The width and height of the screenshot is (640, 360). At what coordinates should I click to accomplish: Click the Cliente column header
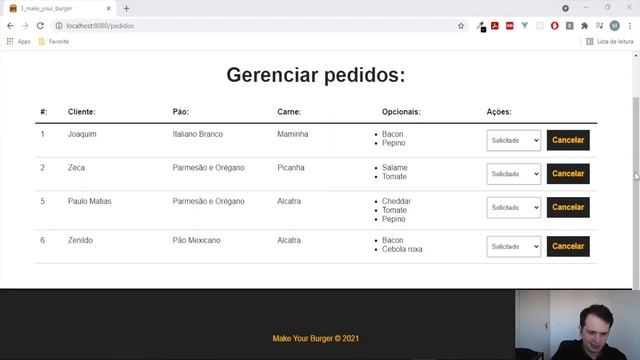(82, 112)
